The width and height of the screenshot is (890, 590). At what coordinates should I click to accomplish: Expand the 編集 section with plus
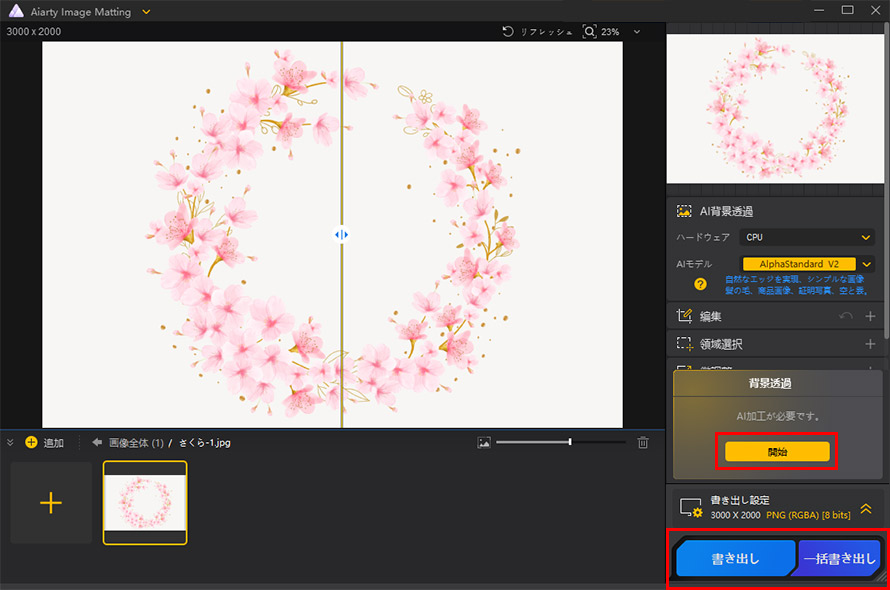(870, 316)
